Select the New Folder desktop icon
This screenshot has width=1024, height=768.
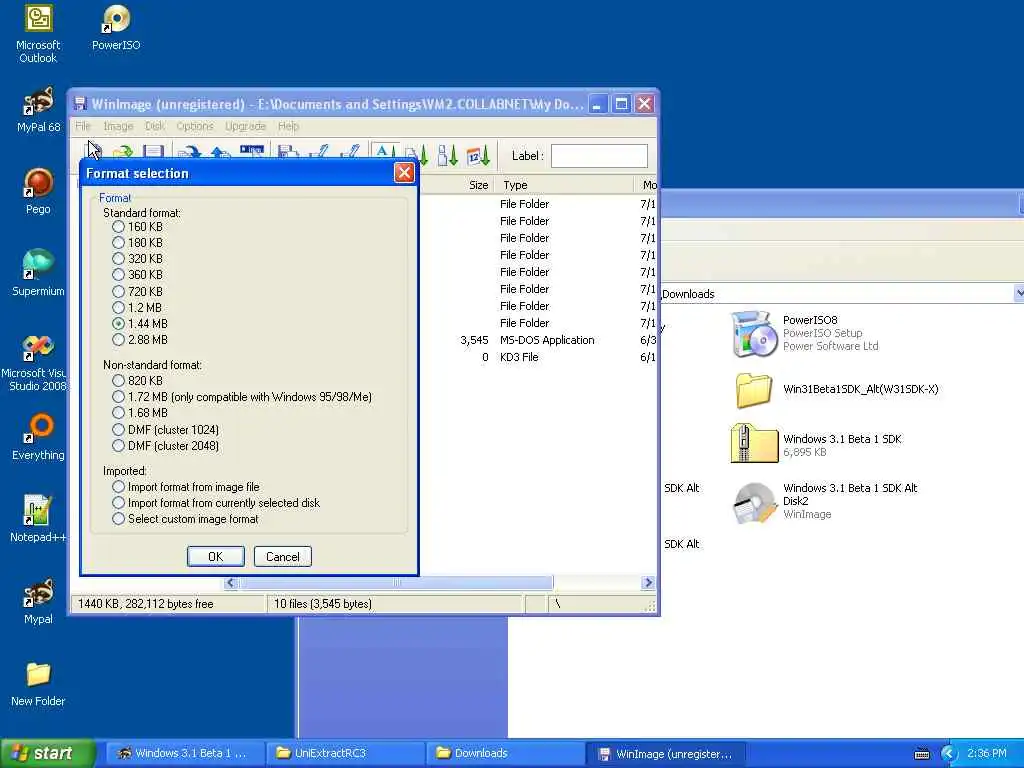[x=38, y=683]
